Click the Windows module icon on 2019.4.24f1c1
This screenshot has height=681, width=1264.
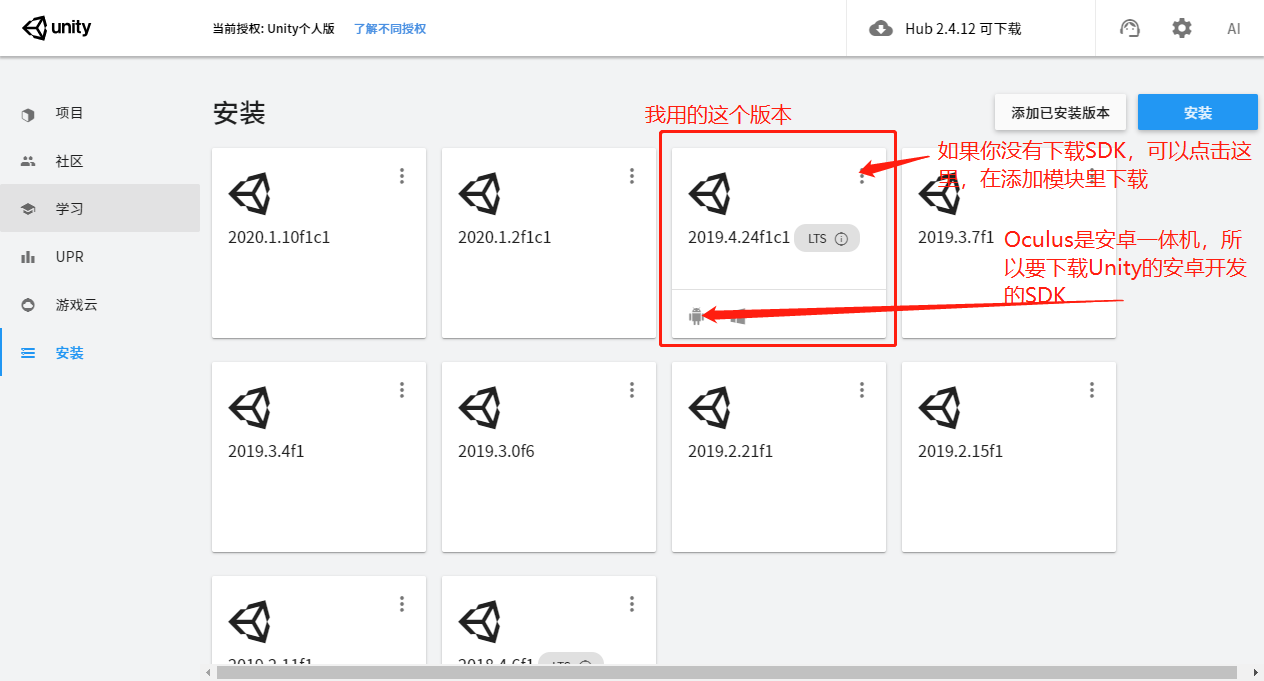pyautogui.click(x=738, y=316)
